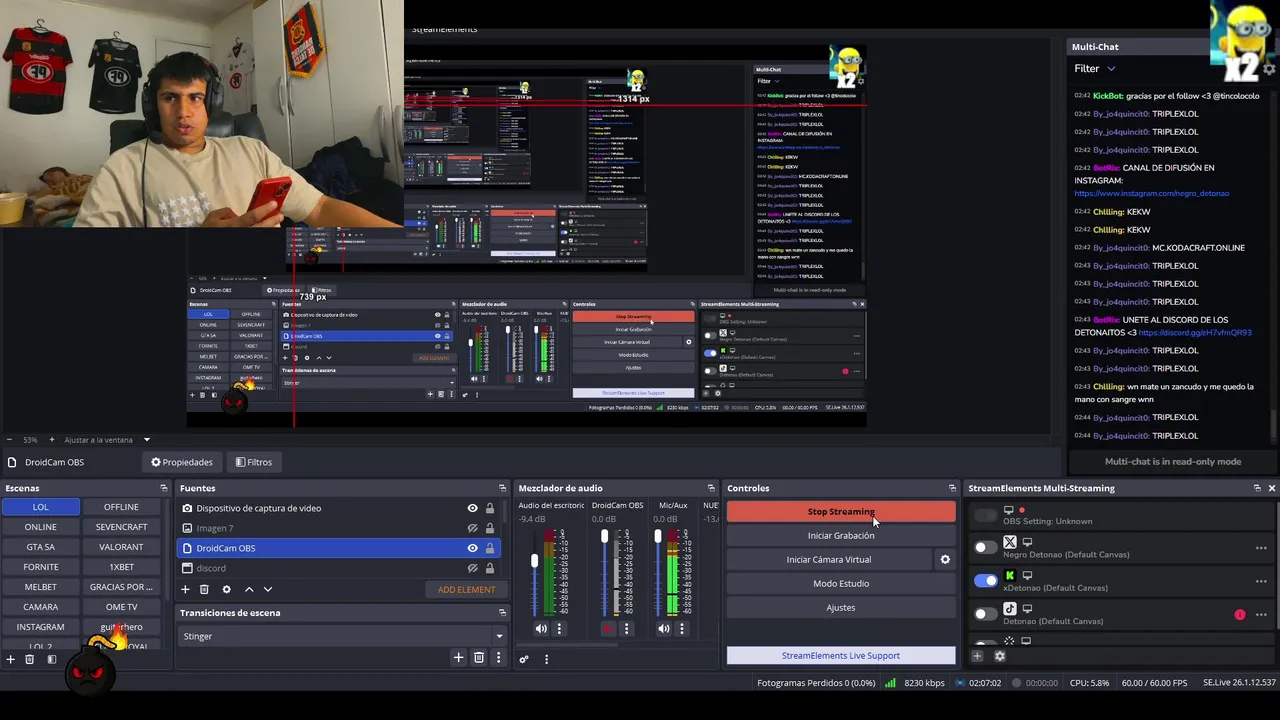Screen dimensions: 1280x720
Task: Click the Modo Estudio button
Action: click(x=841, y=584)
